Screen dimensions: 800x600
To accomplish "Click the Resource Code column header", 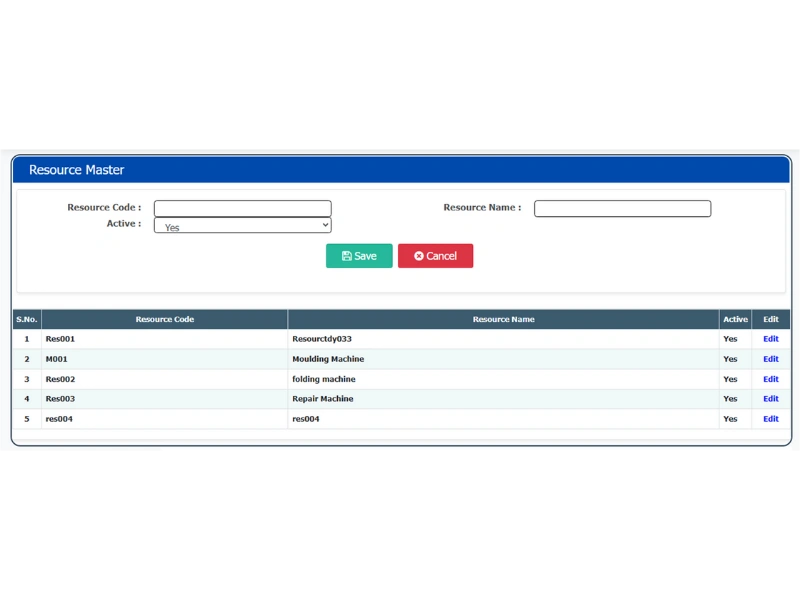I will click(x=165, y=318).
